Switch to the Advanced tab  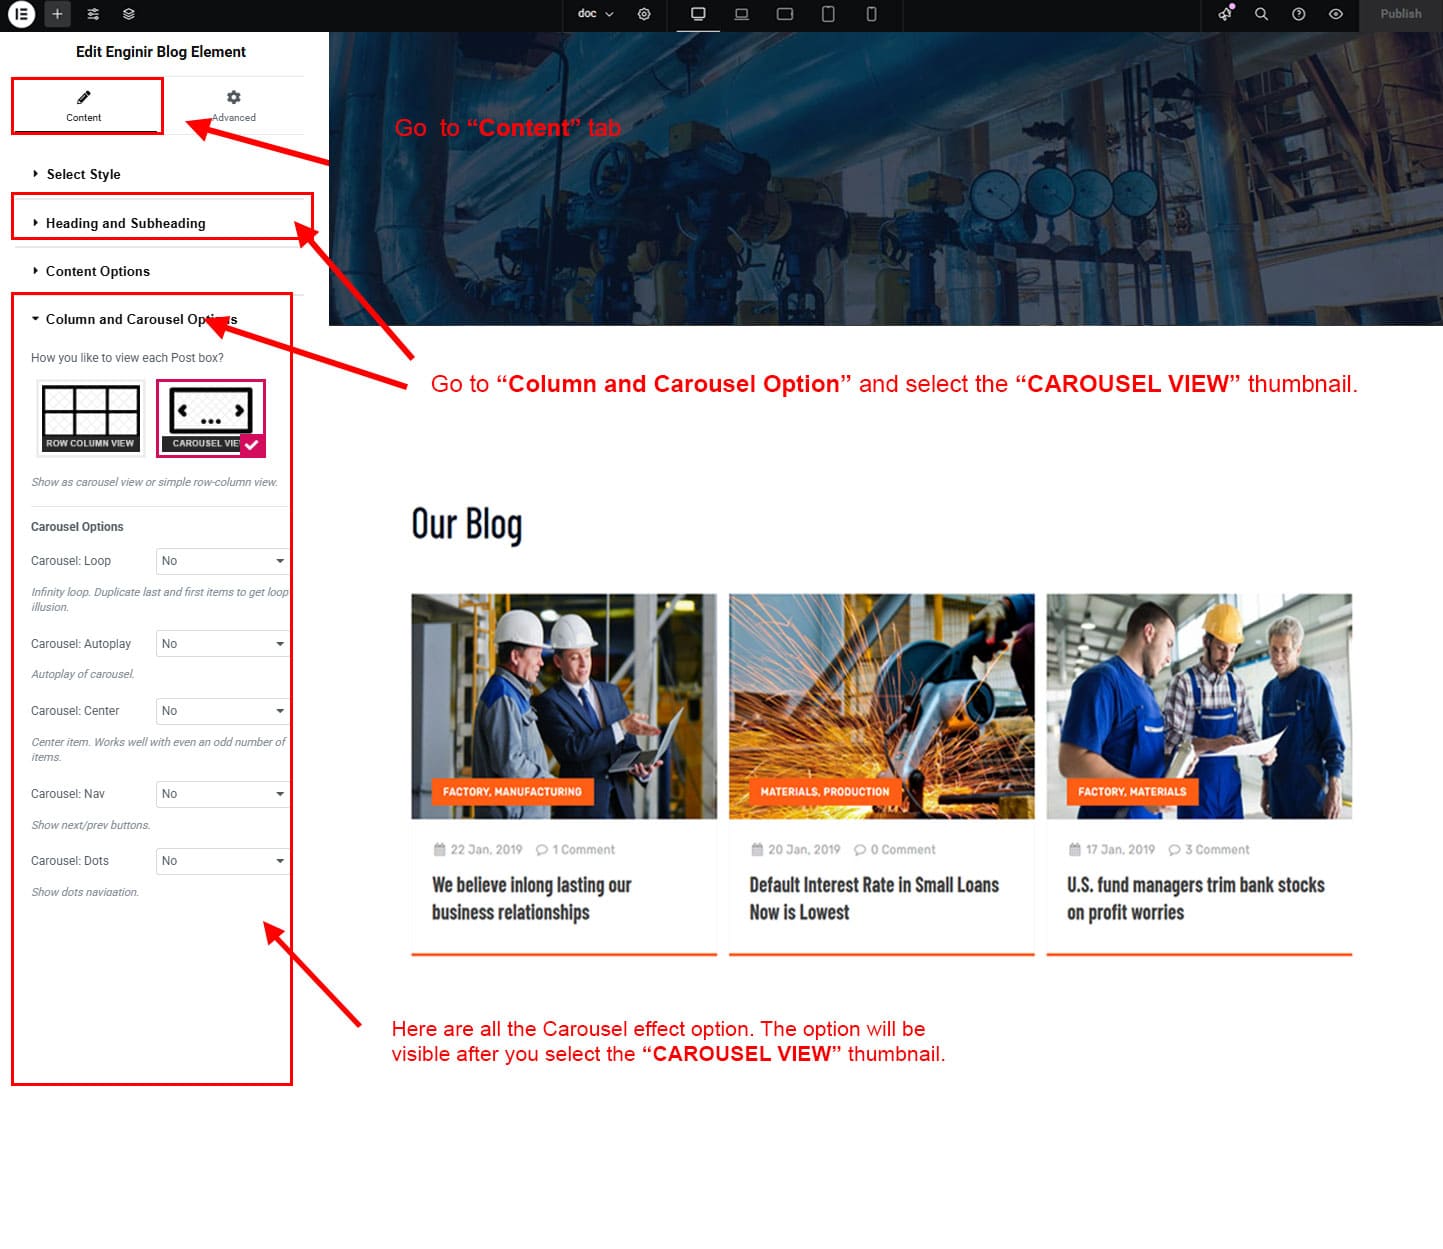(x=233, y=105)
